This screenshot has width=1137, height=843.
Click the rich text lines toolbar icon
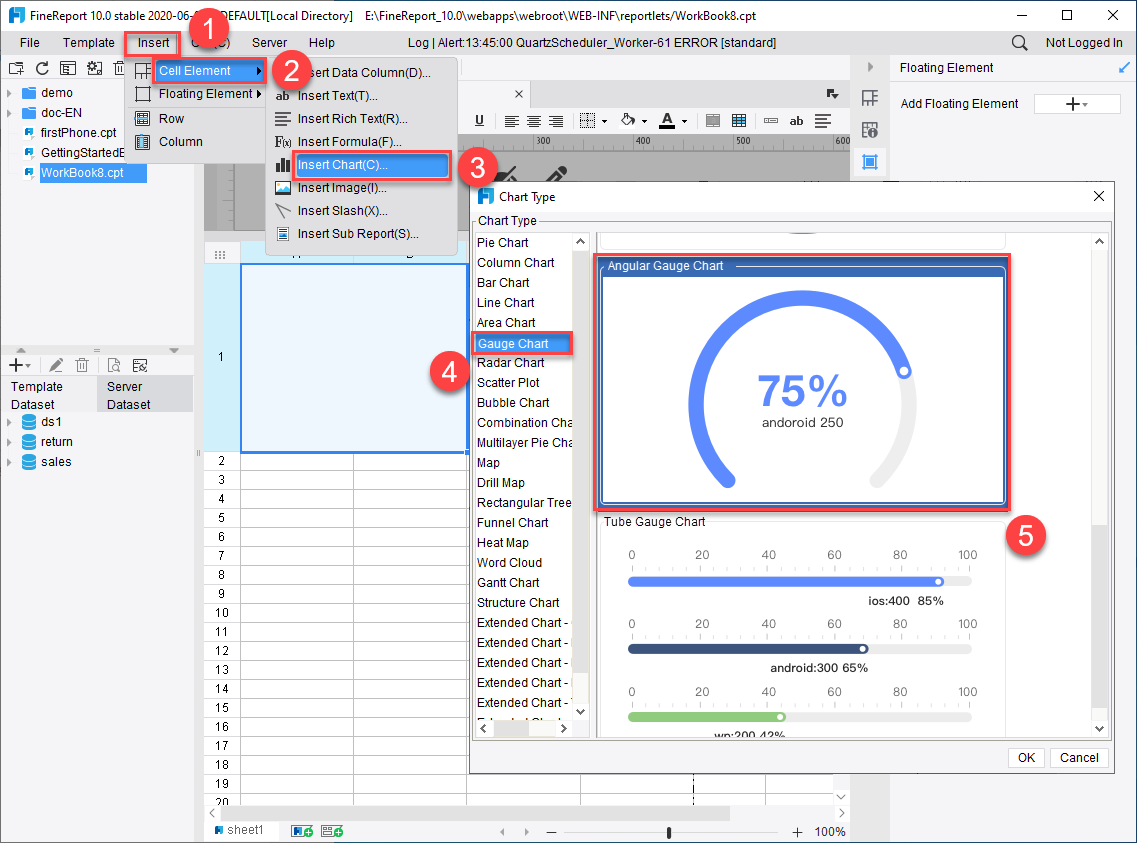pyautogui.click(x=822, y=121)
